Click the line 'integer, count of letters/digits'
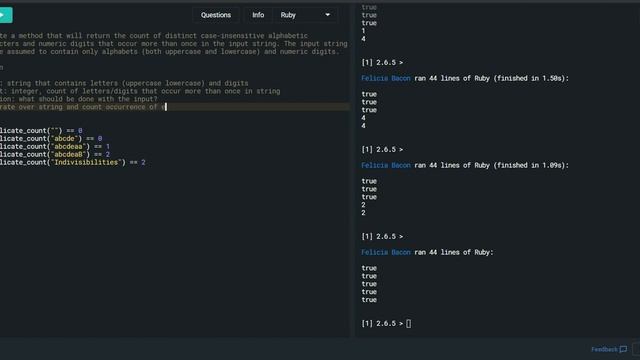 pyautogui.click(x=140, y=91)
